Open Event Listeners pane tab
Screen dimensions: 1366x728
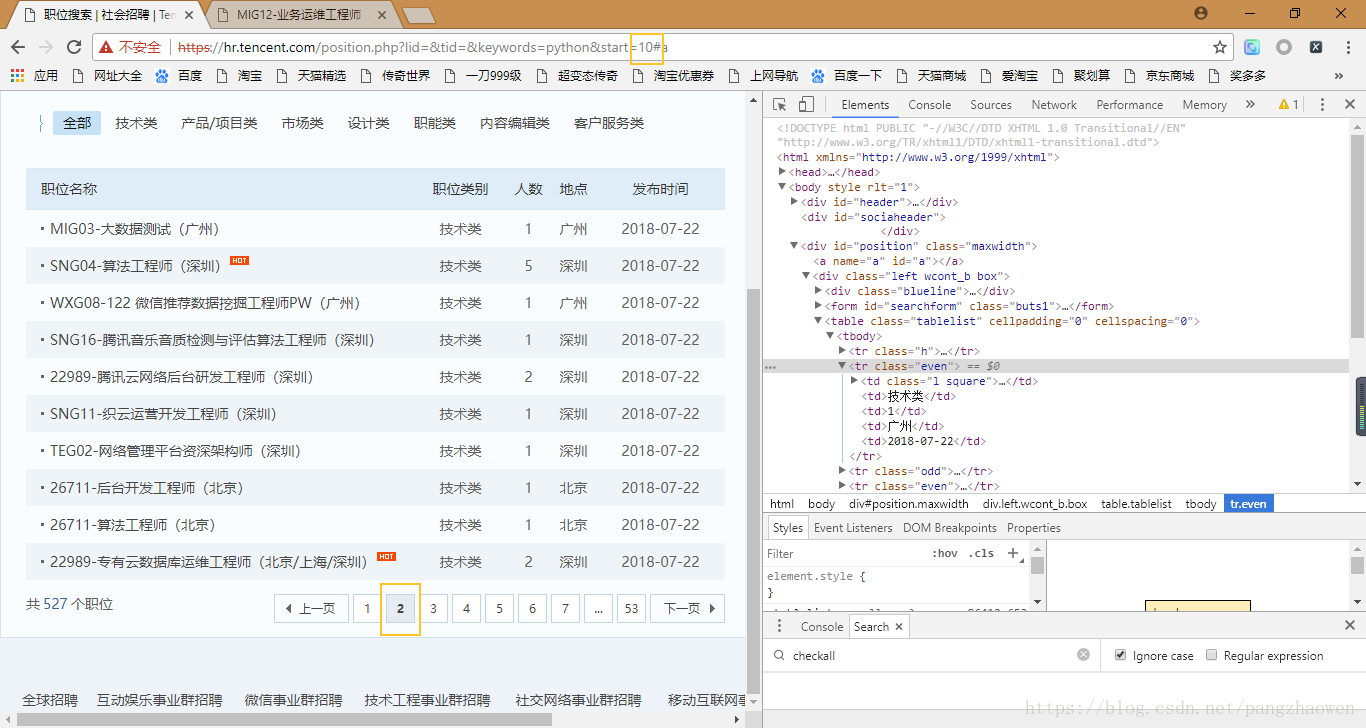click(853, 528)
